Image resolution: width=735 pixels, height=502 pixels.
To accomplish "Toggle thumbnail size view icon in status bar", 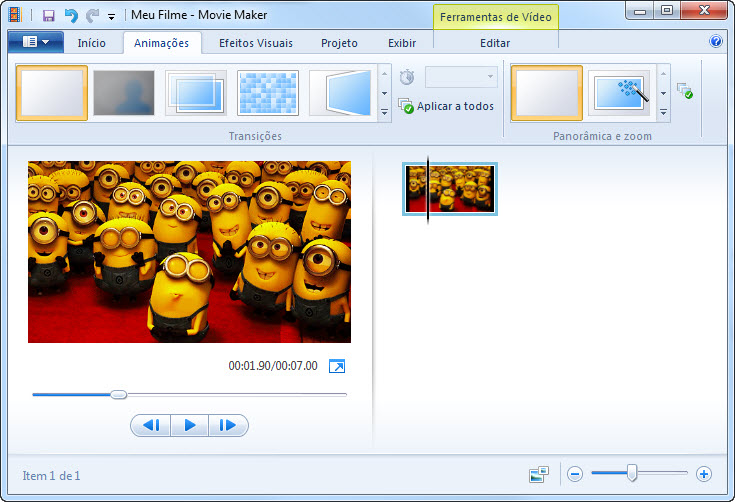I will tap(540, 474).
